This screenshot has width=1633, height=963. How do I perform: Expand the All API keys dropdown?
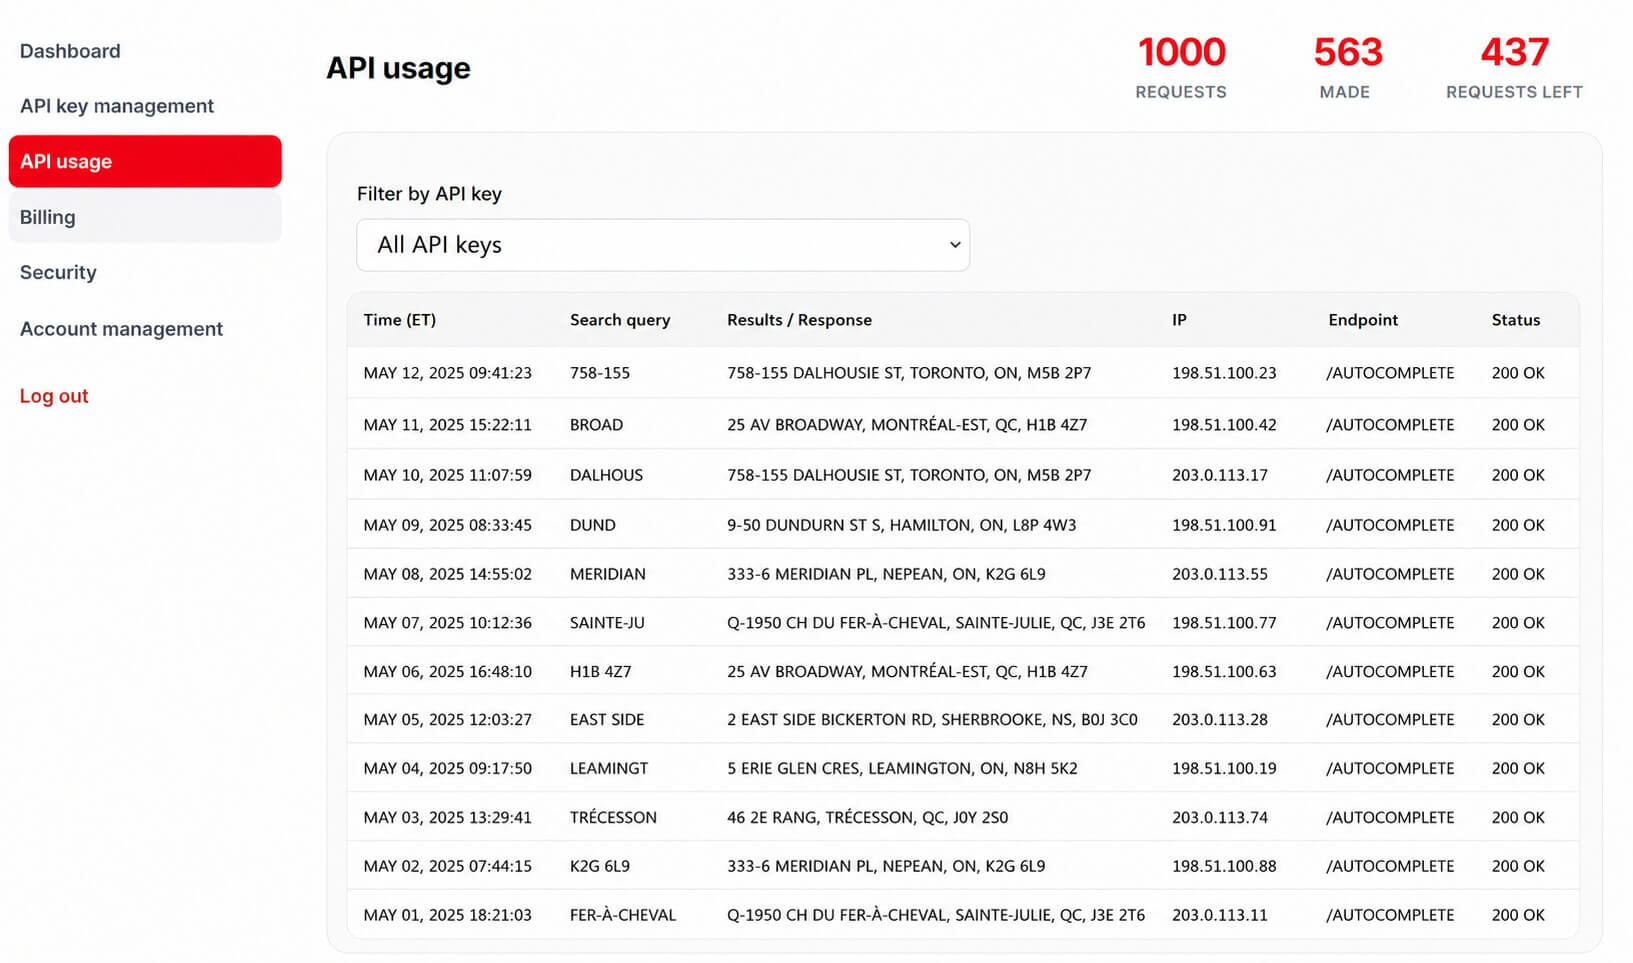coord(663,245)
